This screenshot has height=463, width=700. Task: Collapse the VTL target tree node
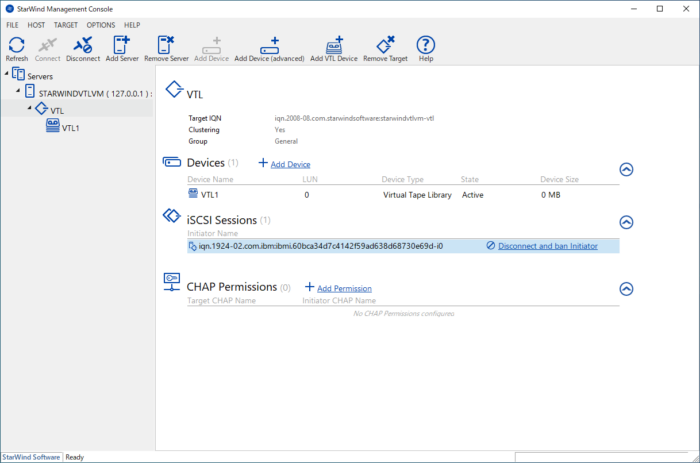tap(29, 108)
